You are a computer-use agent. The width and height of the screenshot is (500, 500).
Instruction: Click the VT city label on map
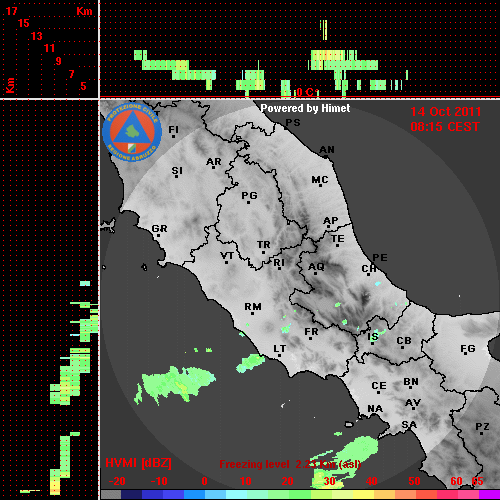227,256
